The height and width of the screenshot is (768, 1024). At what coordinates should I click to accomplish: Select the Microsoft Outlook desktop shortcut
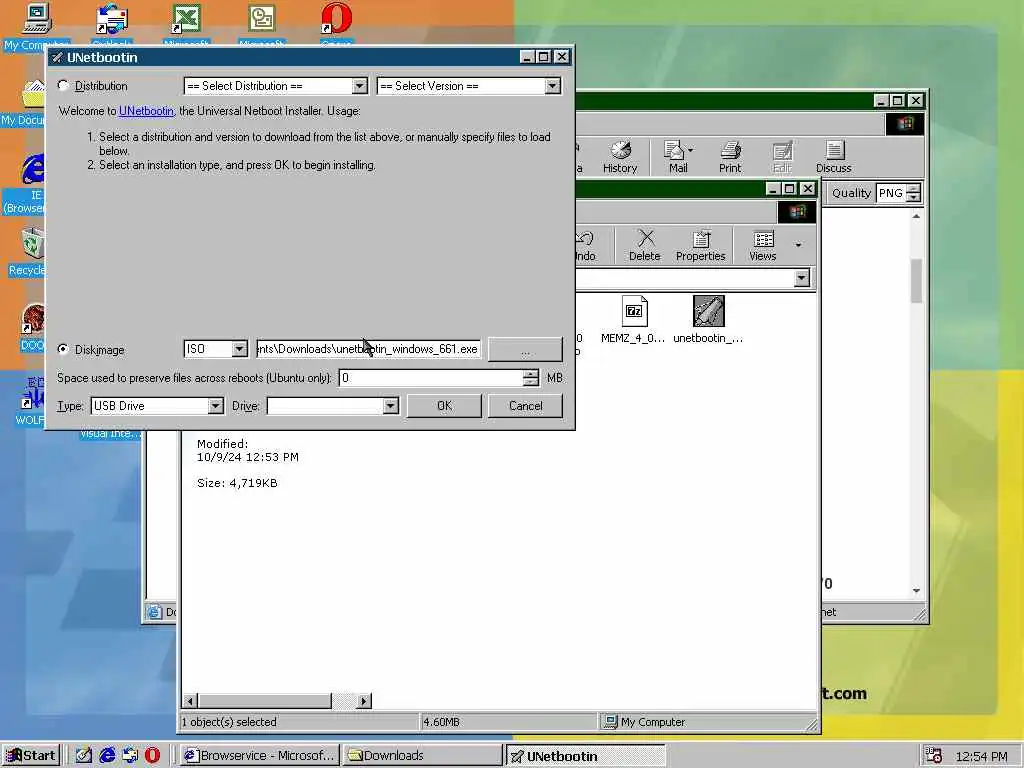pos(261,26)
